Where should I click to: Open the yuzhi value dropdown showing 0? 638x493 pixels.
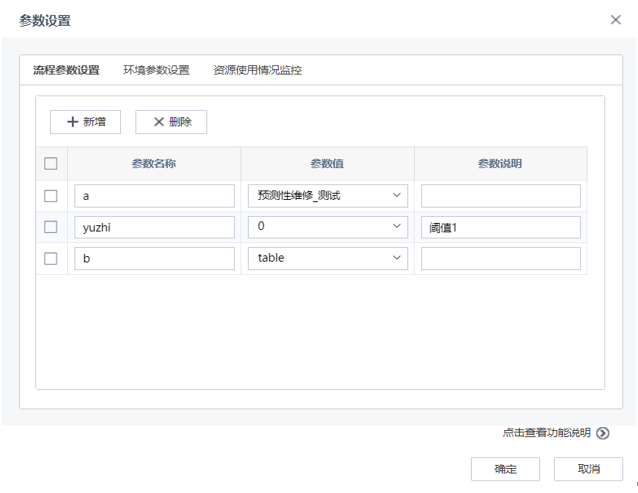click(328, 227)
